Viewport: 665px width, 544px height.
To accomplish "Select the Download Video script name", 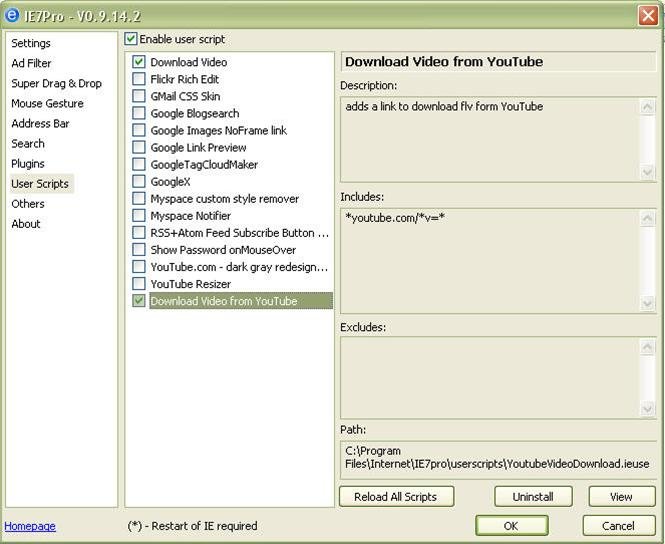I will (189, 62).
